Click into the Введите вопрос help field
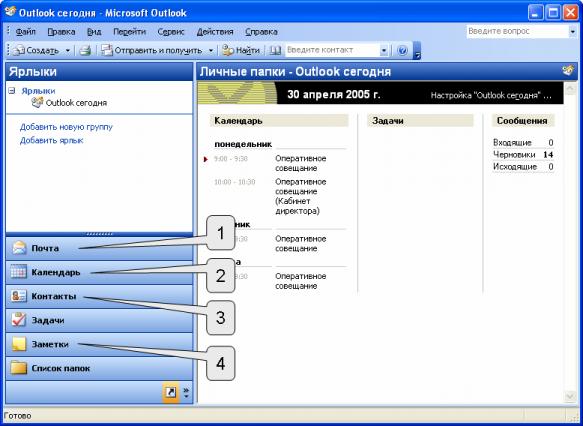Viewport: 583px width, 426px height. pyautogui.click(x=517, y=32)
